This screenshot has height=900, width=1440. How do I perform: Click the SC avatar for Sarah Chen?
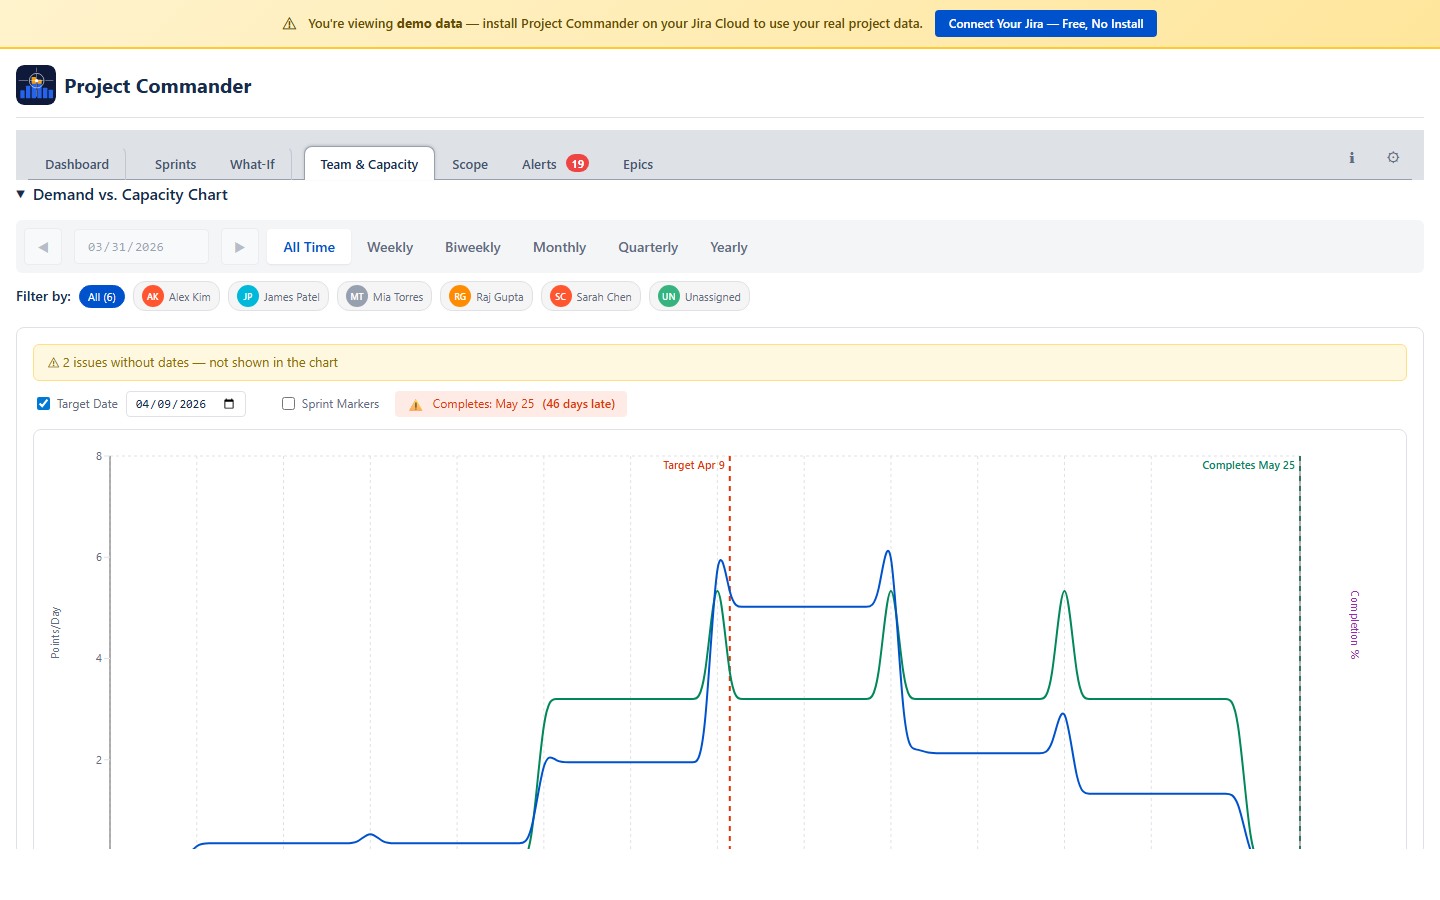pos(562,296)
